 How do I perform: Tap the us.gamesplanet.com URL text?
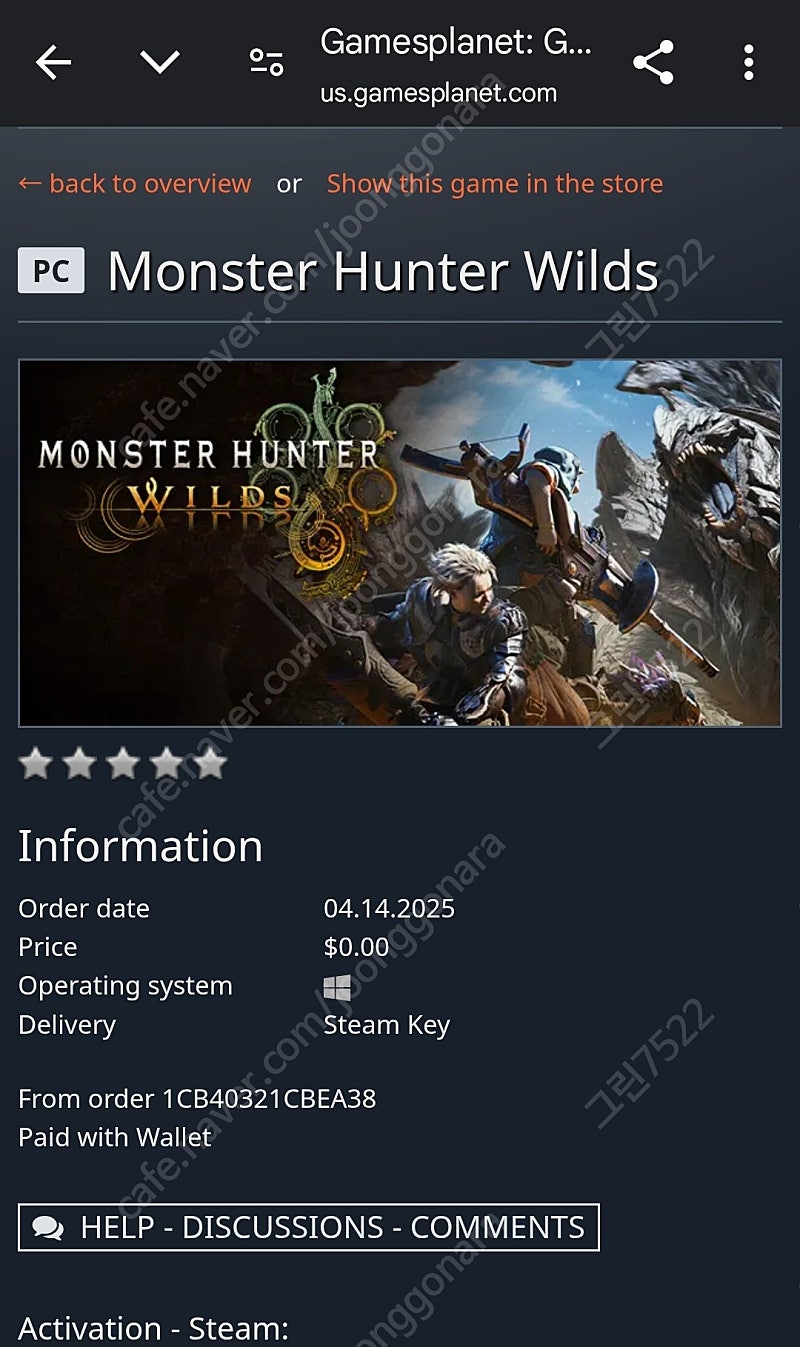pos(438,94)
